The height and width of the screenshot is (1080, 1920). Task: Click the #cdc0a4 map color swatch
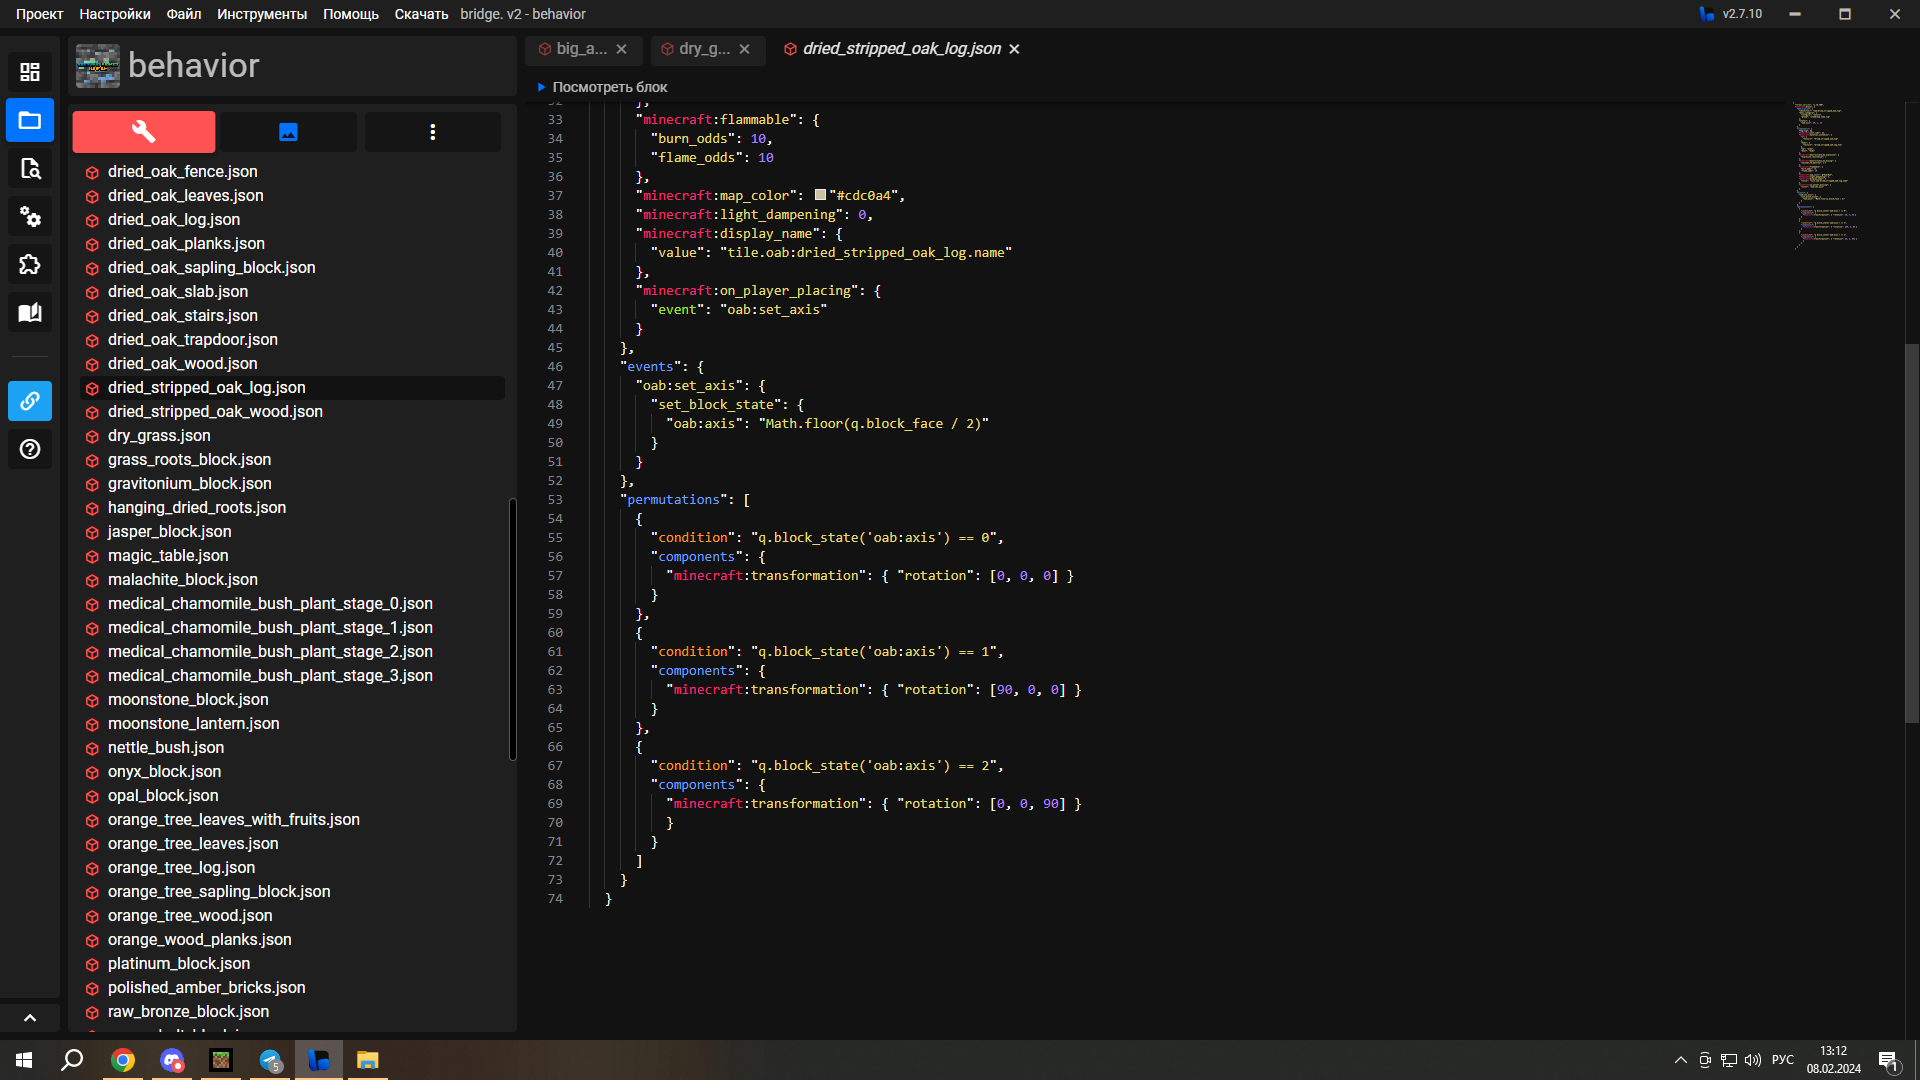point(820,195)
